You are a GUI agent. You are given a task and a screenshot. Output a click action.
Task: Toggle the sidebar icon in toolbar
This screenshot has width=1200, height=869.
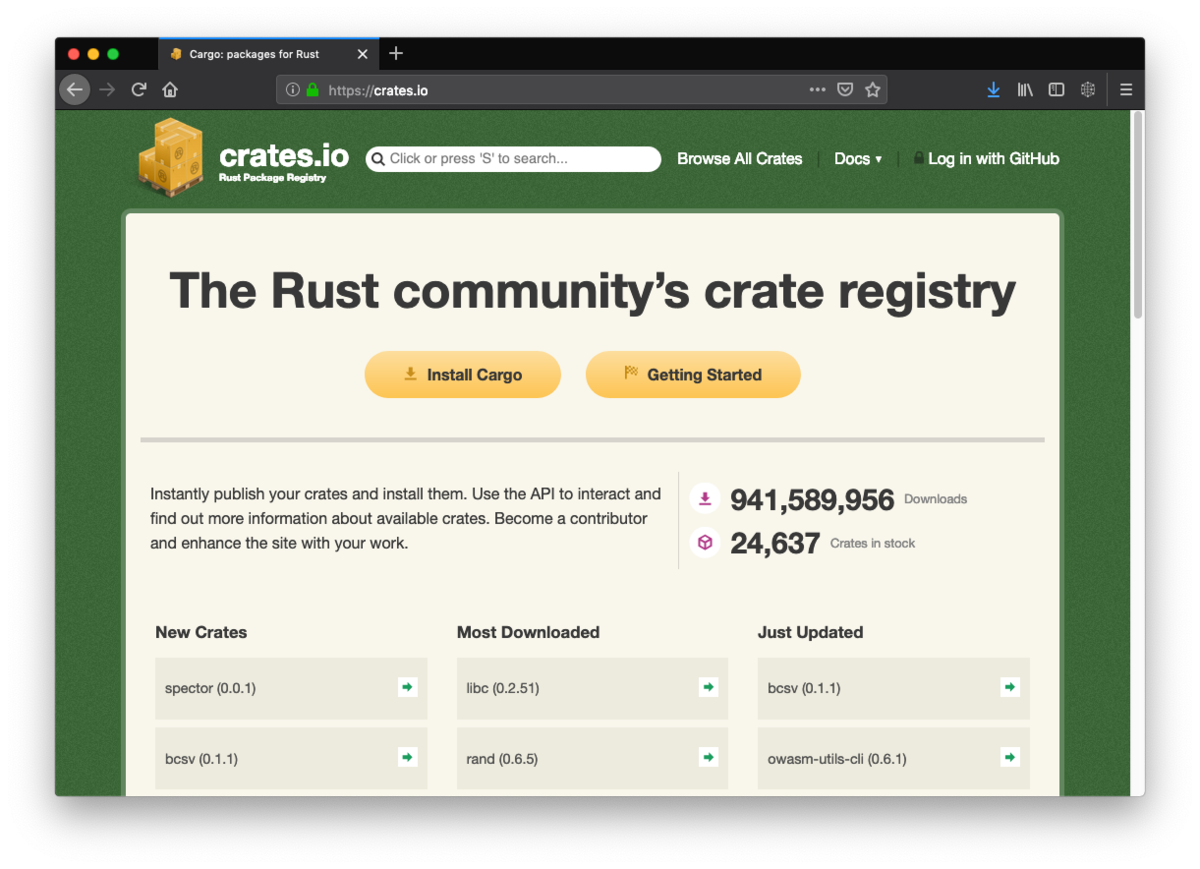pyautogui.click(x=1056, y=90)
